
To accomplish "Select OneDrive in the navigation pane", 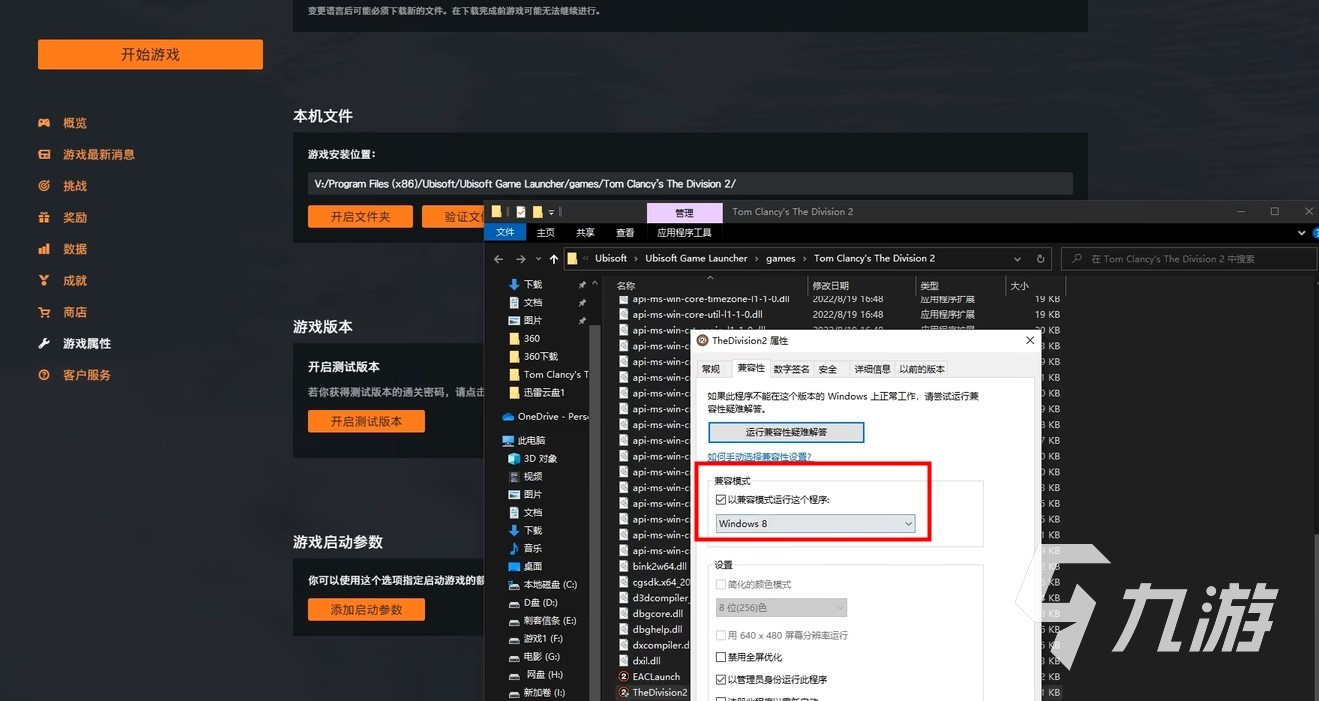I will click(x=545, y=417).
